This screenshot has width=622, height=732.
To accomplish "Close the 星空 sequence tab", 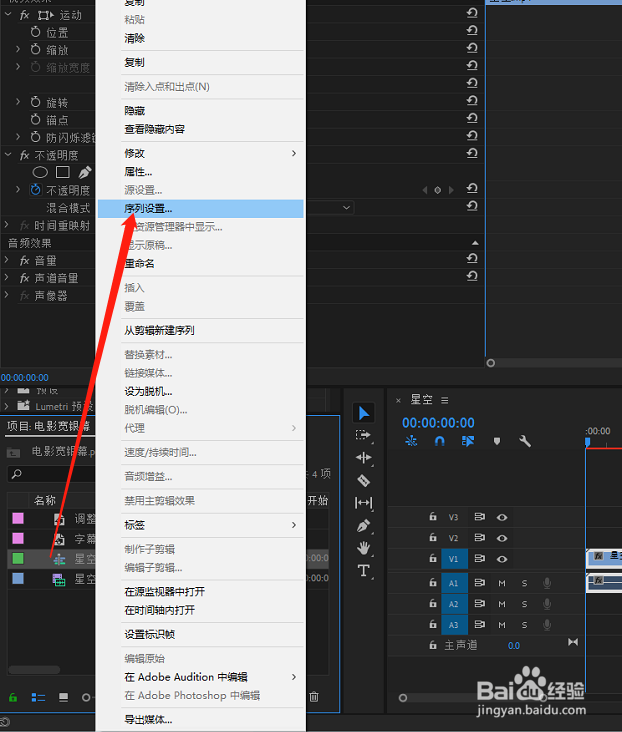I will click(398, 400).
